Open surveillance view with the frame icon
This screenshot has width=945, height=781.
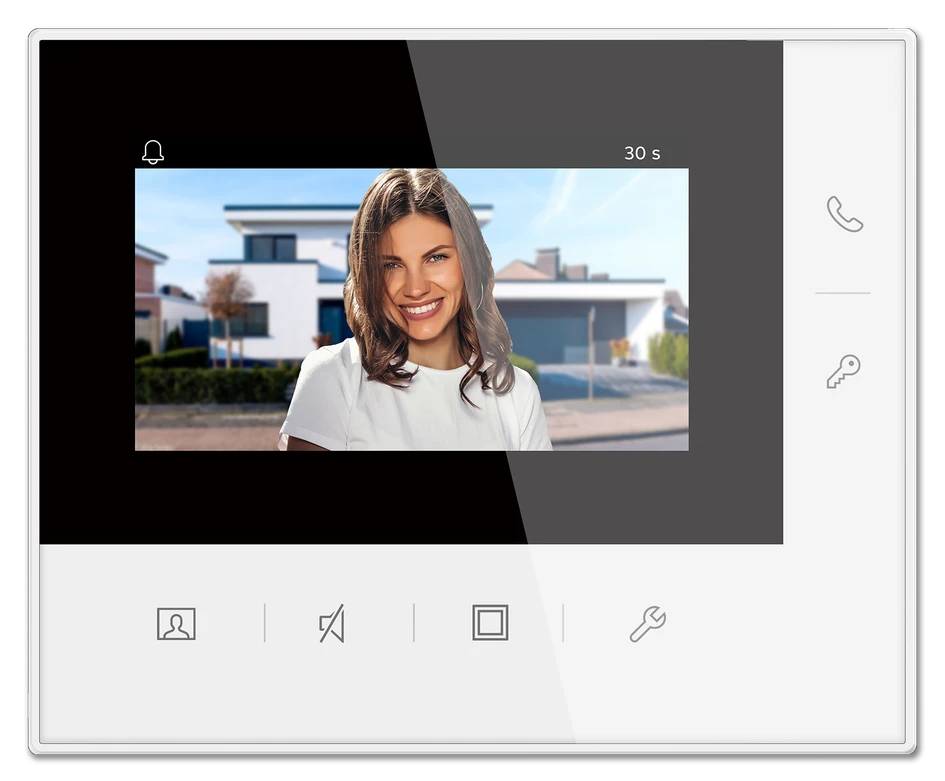pyautogui.click(x=489, y=623)
